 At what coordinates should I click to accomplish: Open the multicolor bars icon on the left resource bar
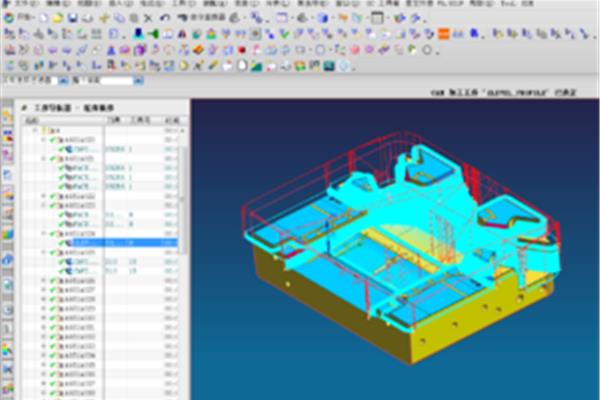click(x=8, y=234)
